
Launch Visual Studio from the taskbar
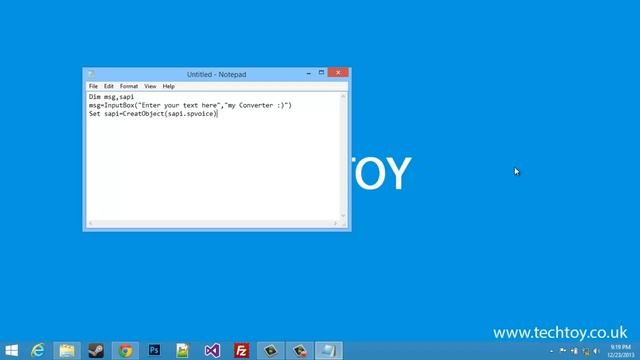(x=212, y=351)
